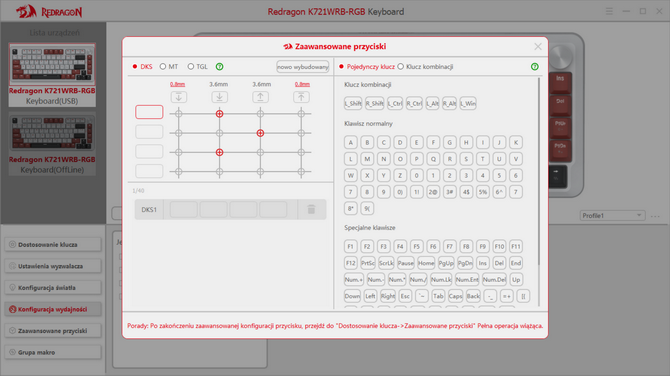Choose the Num.Lk key button
Screen dimensions: 670x376
pos(441,280)
